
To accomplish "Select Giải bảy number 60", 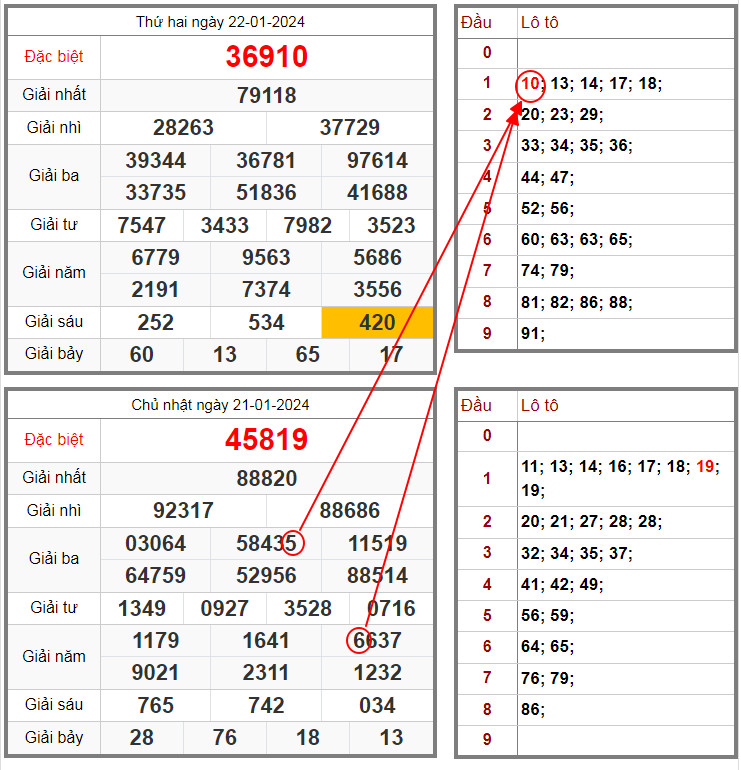I will 142,354.
